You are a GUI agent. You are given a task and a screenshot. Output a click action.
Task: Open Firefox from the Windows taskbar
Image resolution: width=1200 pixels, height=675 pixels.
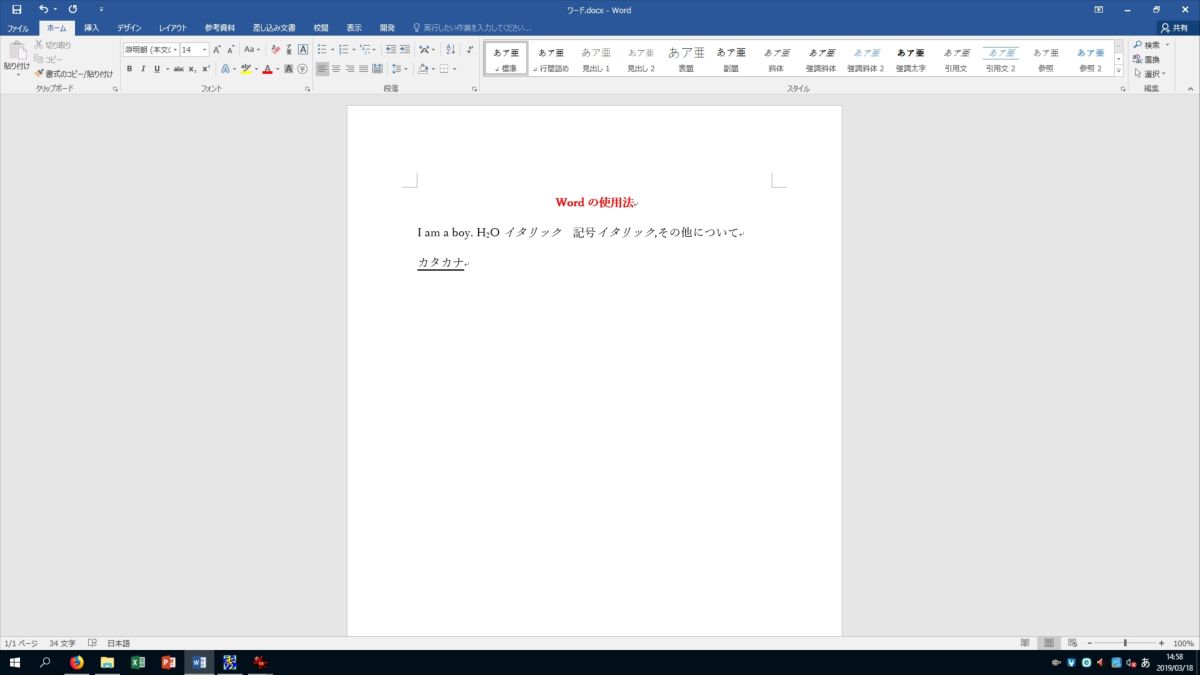pyautogui.click(x=76, y=662)
